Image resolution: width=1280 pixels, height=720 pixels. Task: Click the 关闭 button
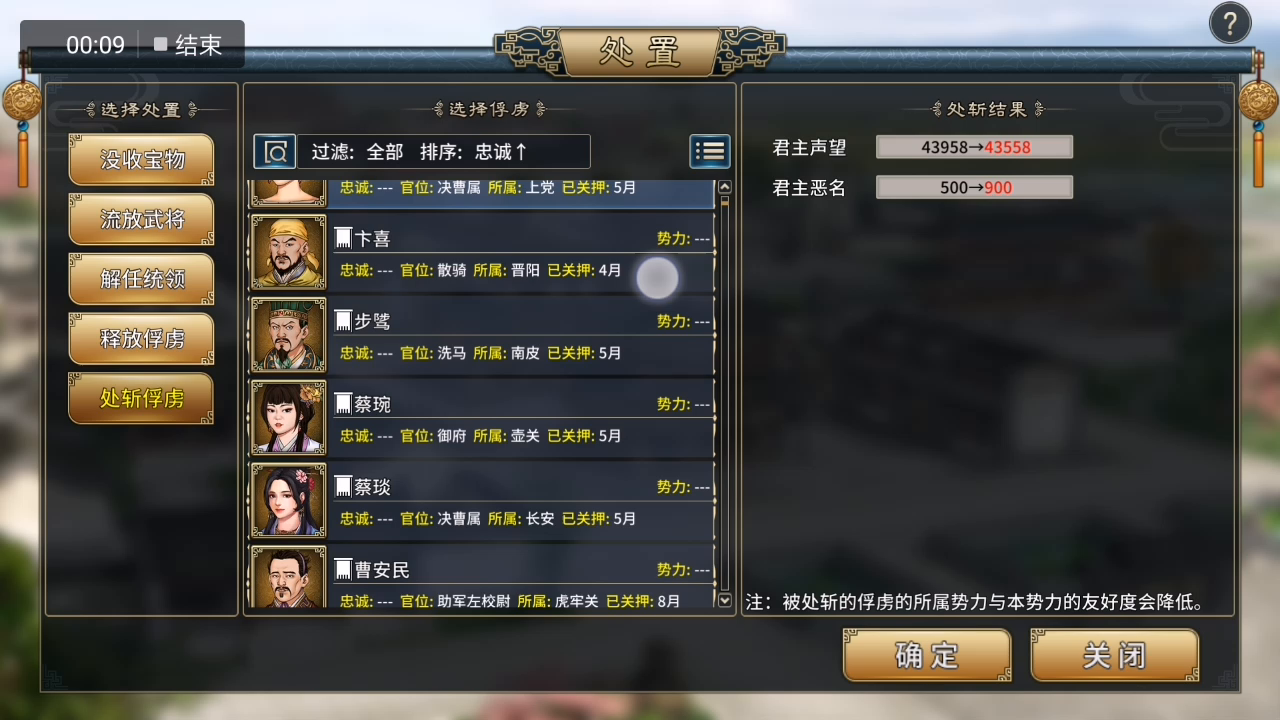click(1114, 656)
